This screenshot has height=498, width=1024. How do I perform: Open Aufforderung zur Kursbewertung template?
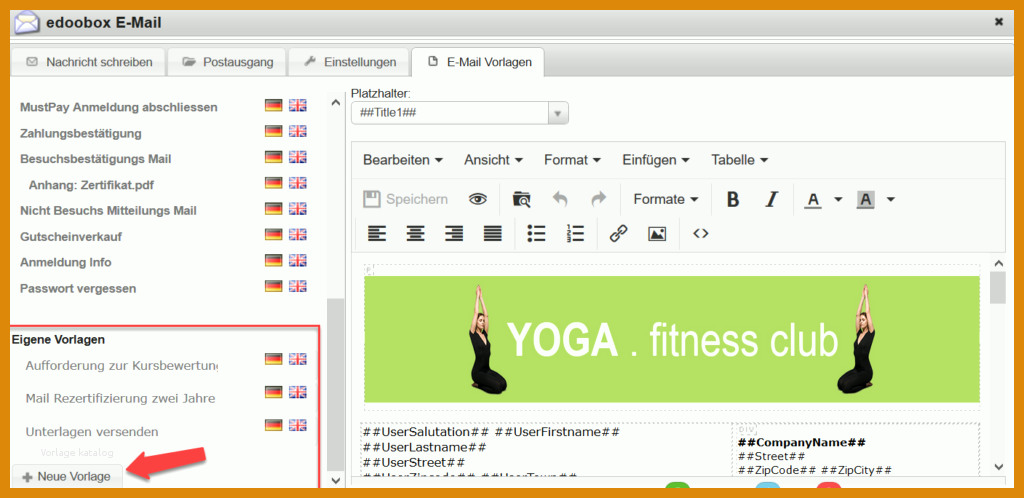(122, 366)
